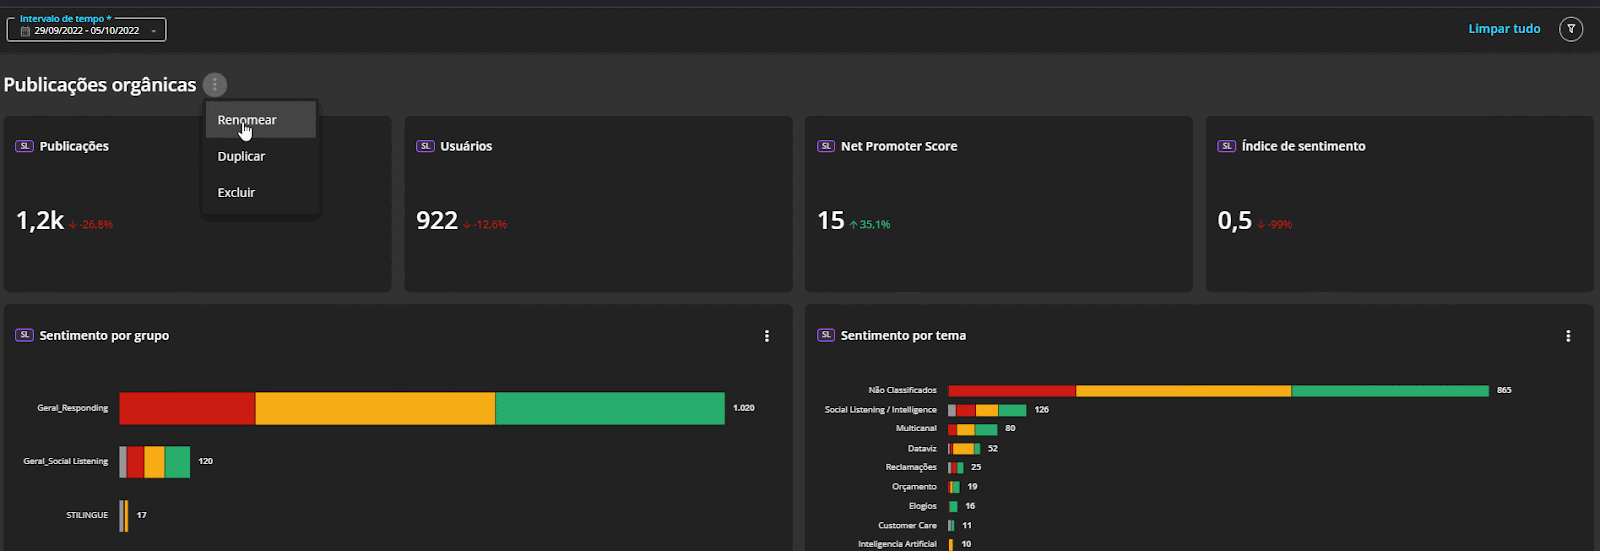Click red segment of Não Classificados bar
1600x551 pixels.
1011,390
